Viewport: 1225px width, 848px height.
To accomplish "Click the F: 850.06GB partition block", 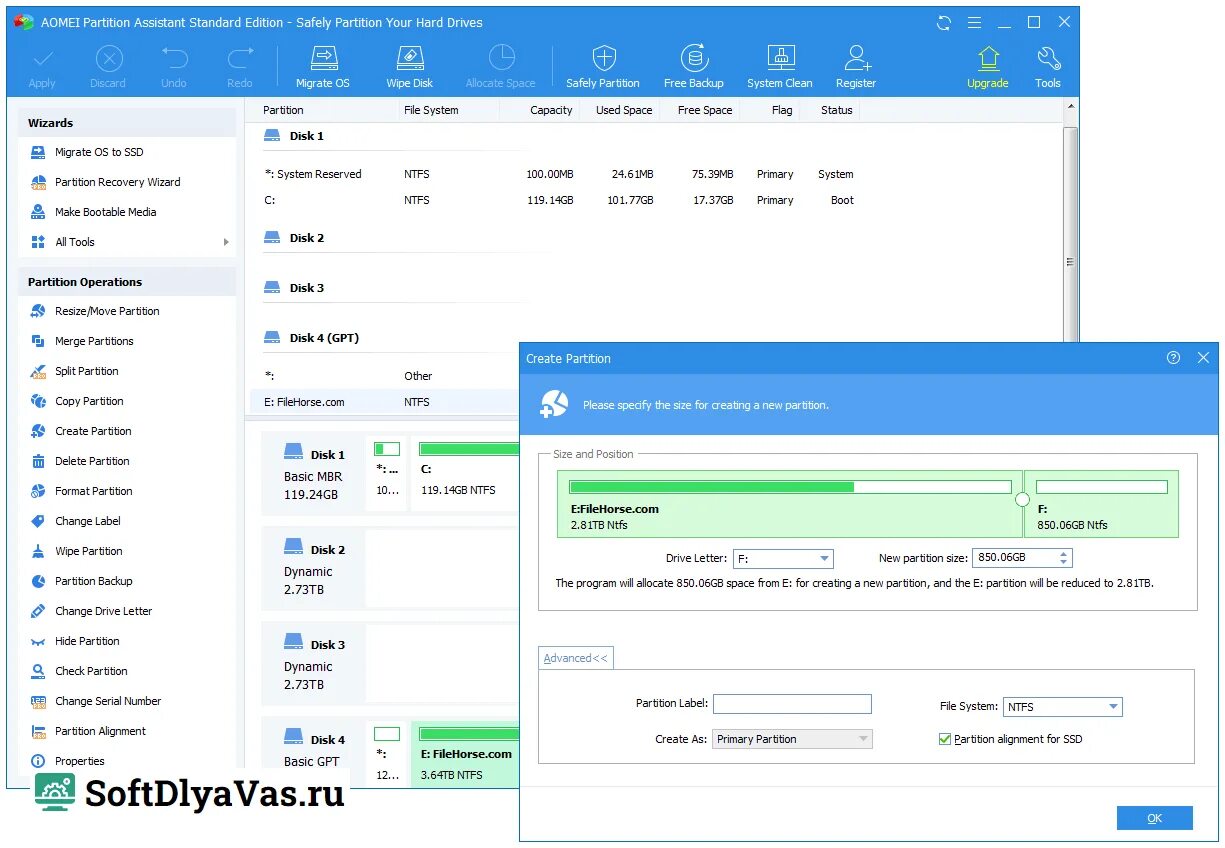I will (1102, 505).
